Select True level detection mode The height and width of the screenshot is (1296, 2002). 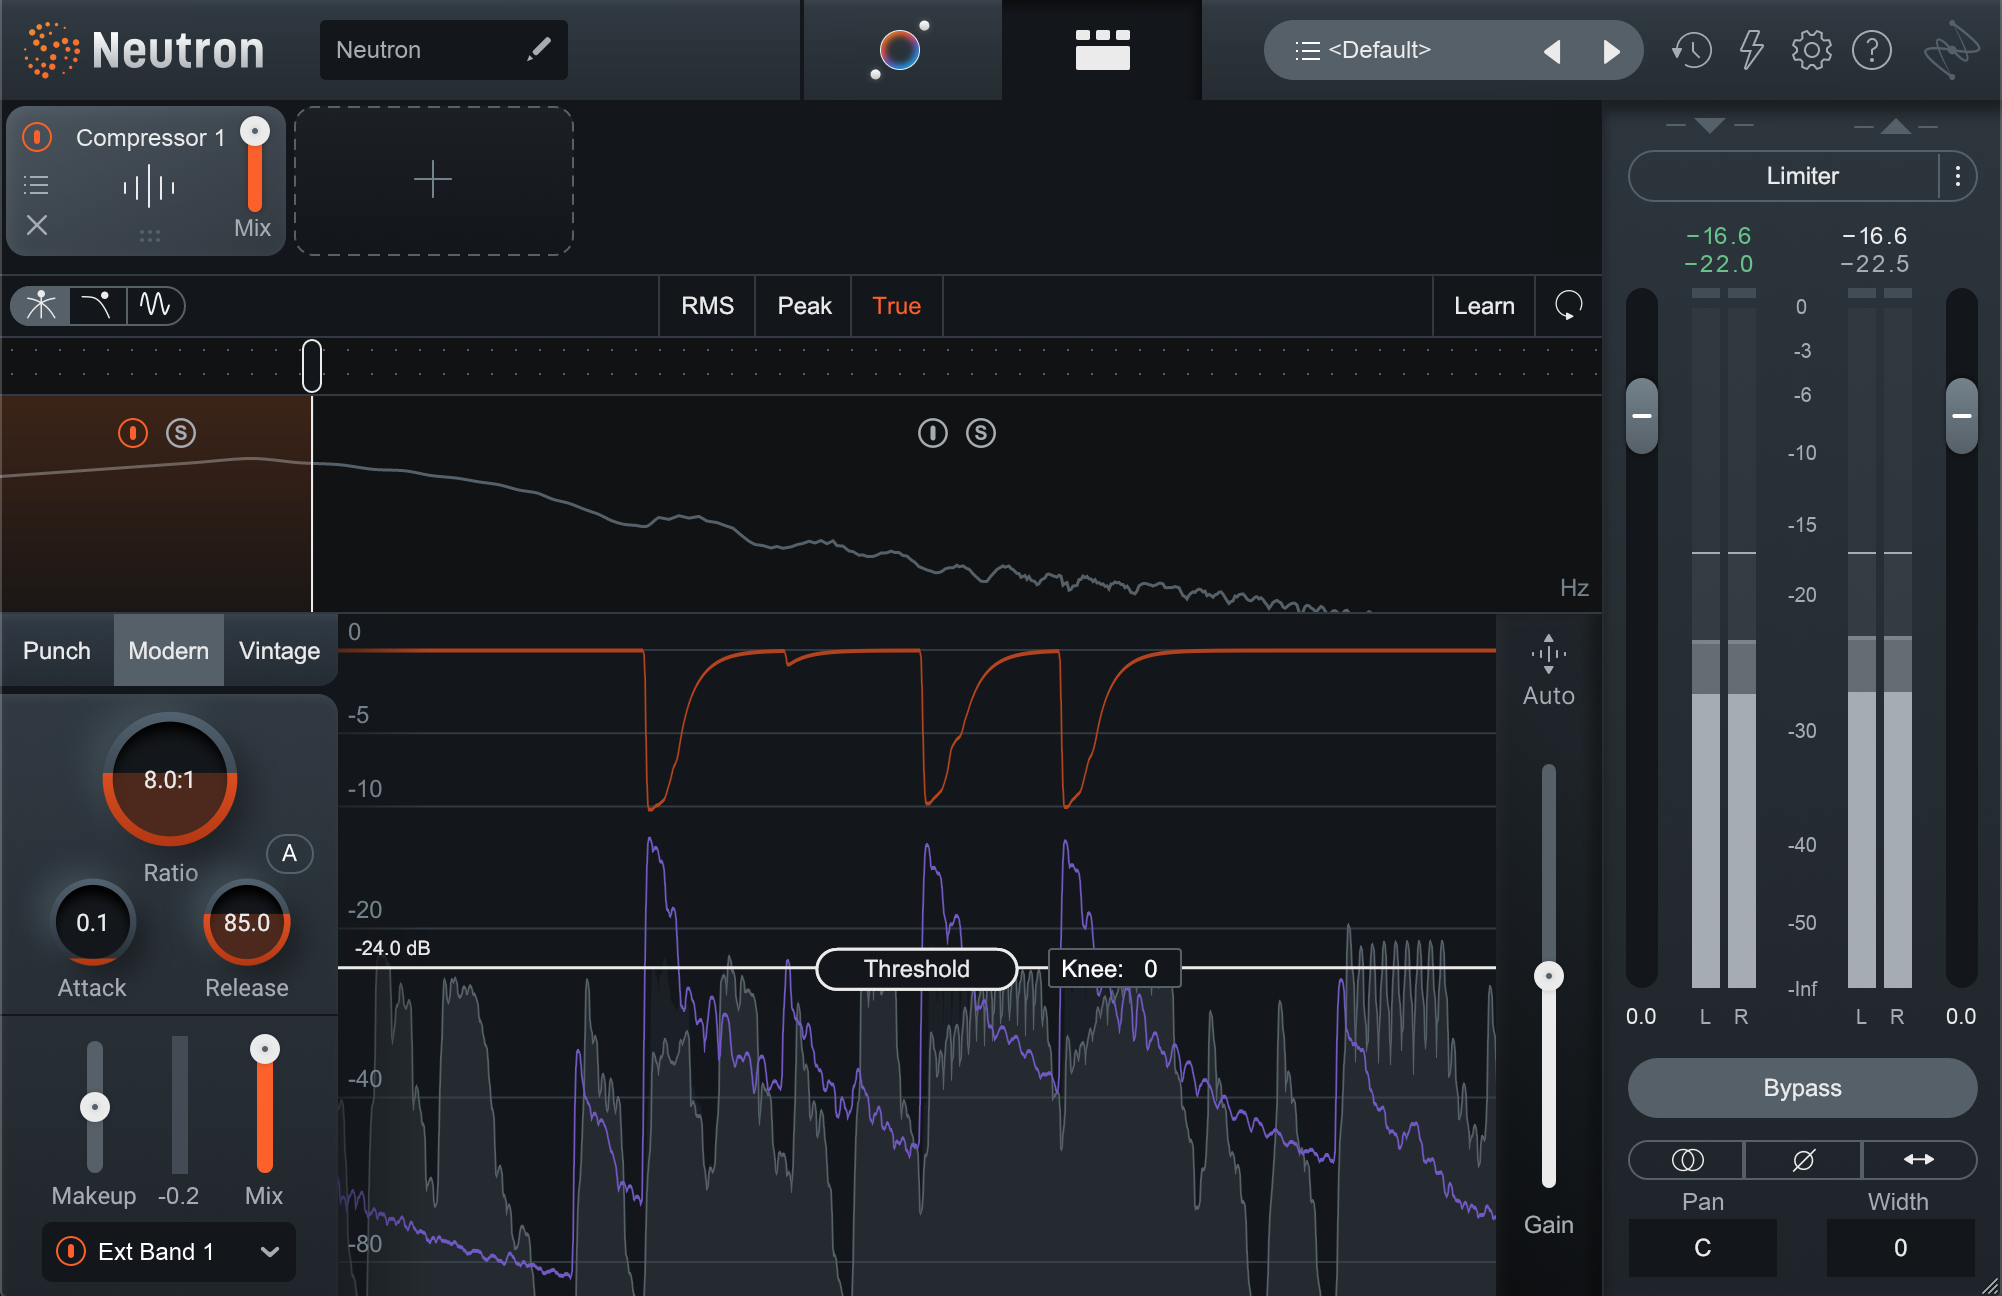(x=896, y=305)
